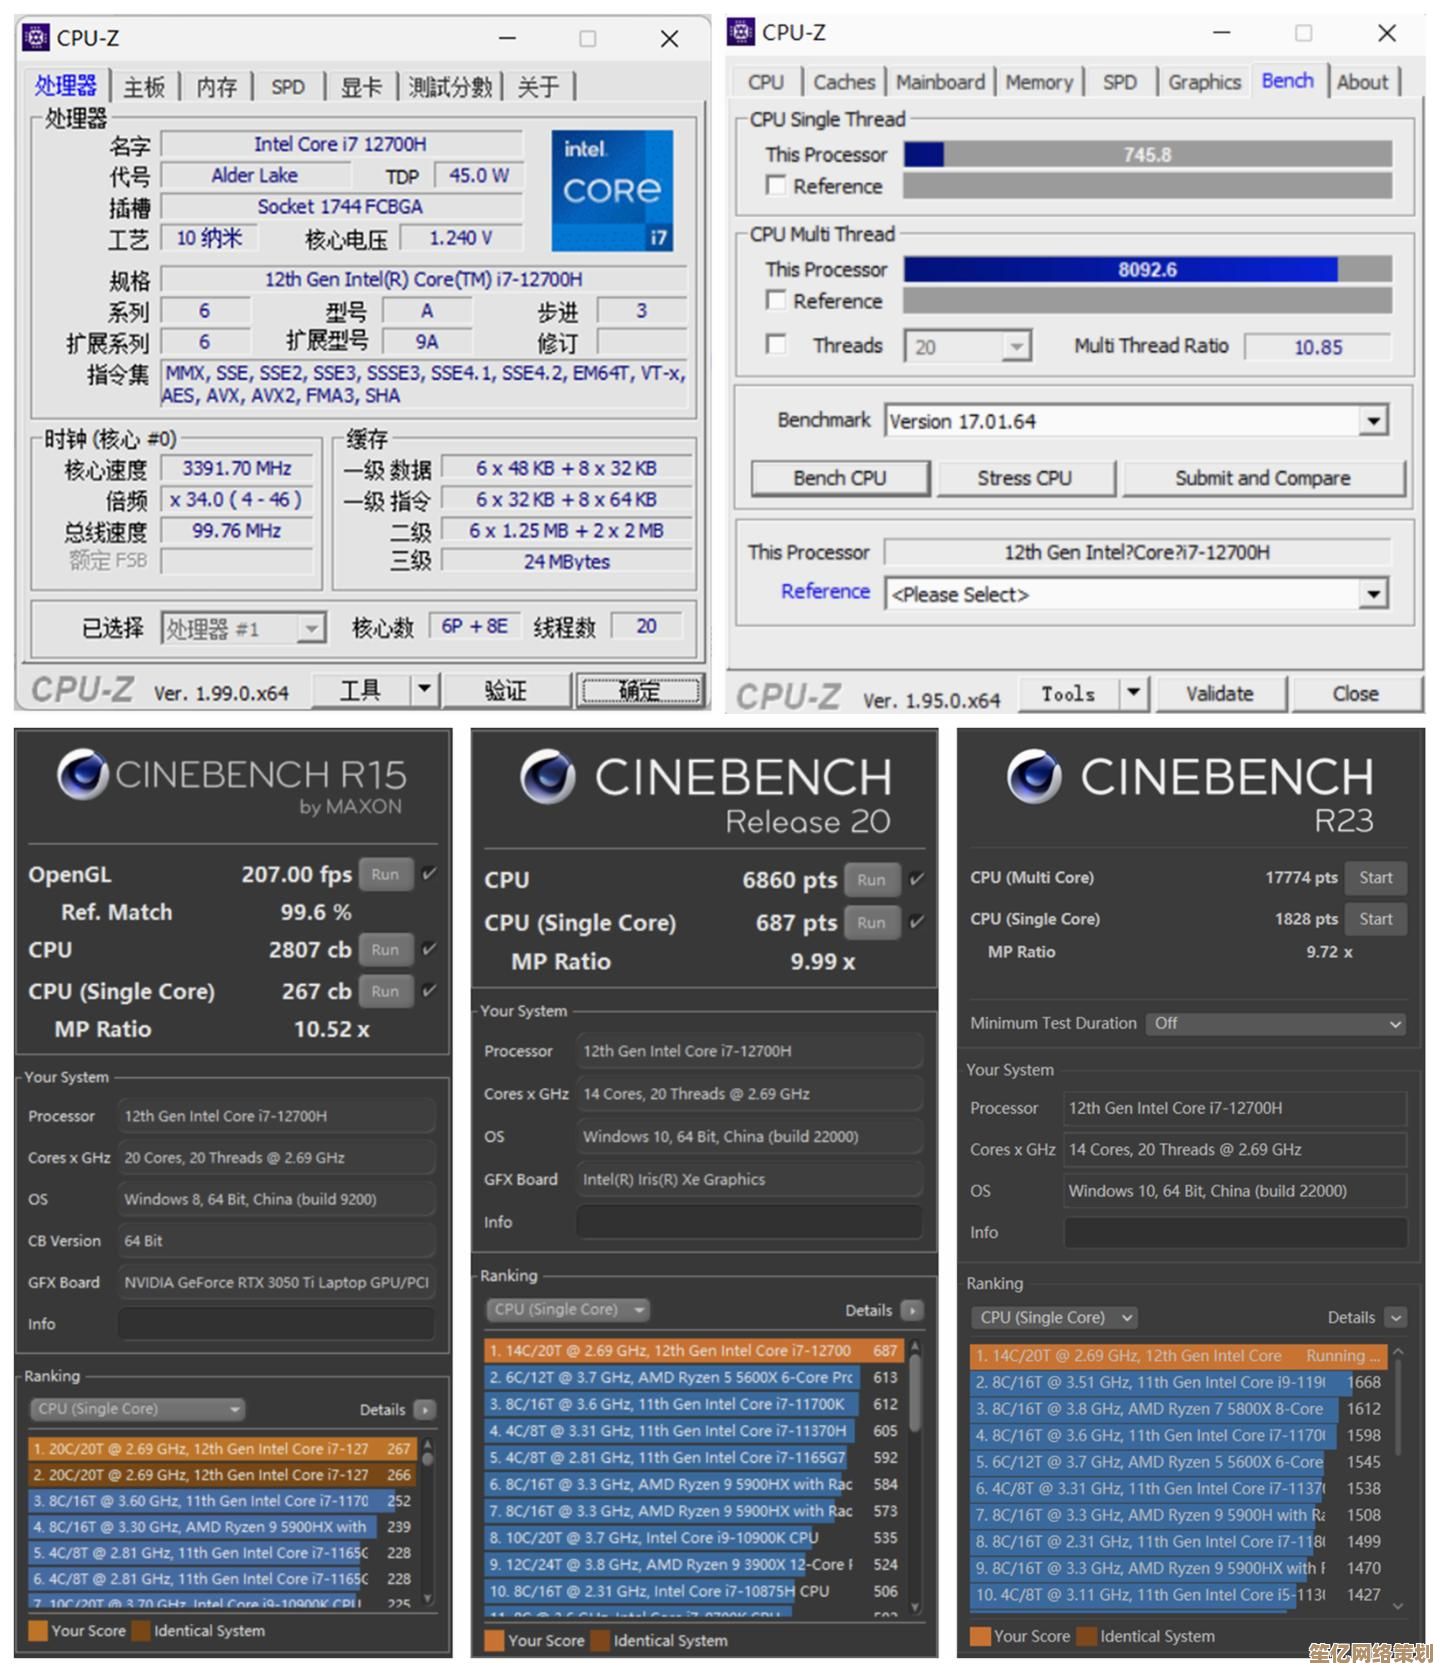The height and width of the screenshot is (1672, 1440).
Task: Click the Details arrow icon in Cinebench R20
Action: 911,1310
